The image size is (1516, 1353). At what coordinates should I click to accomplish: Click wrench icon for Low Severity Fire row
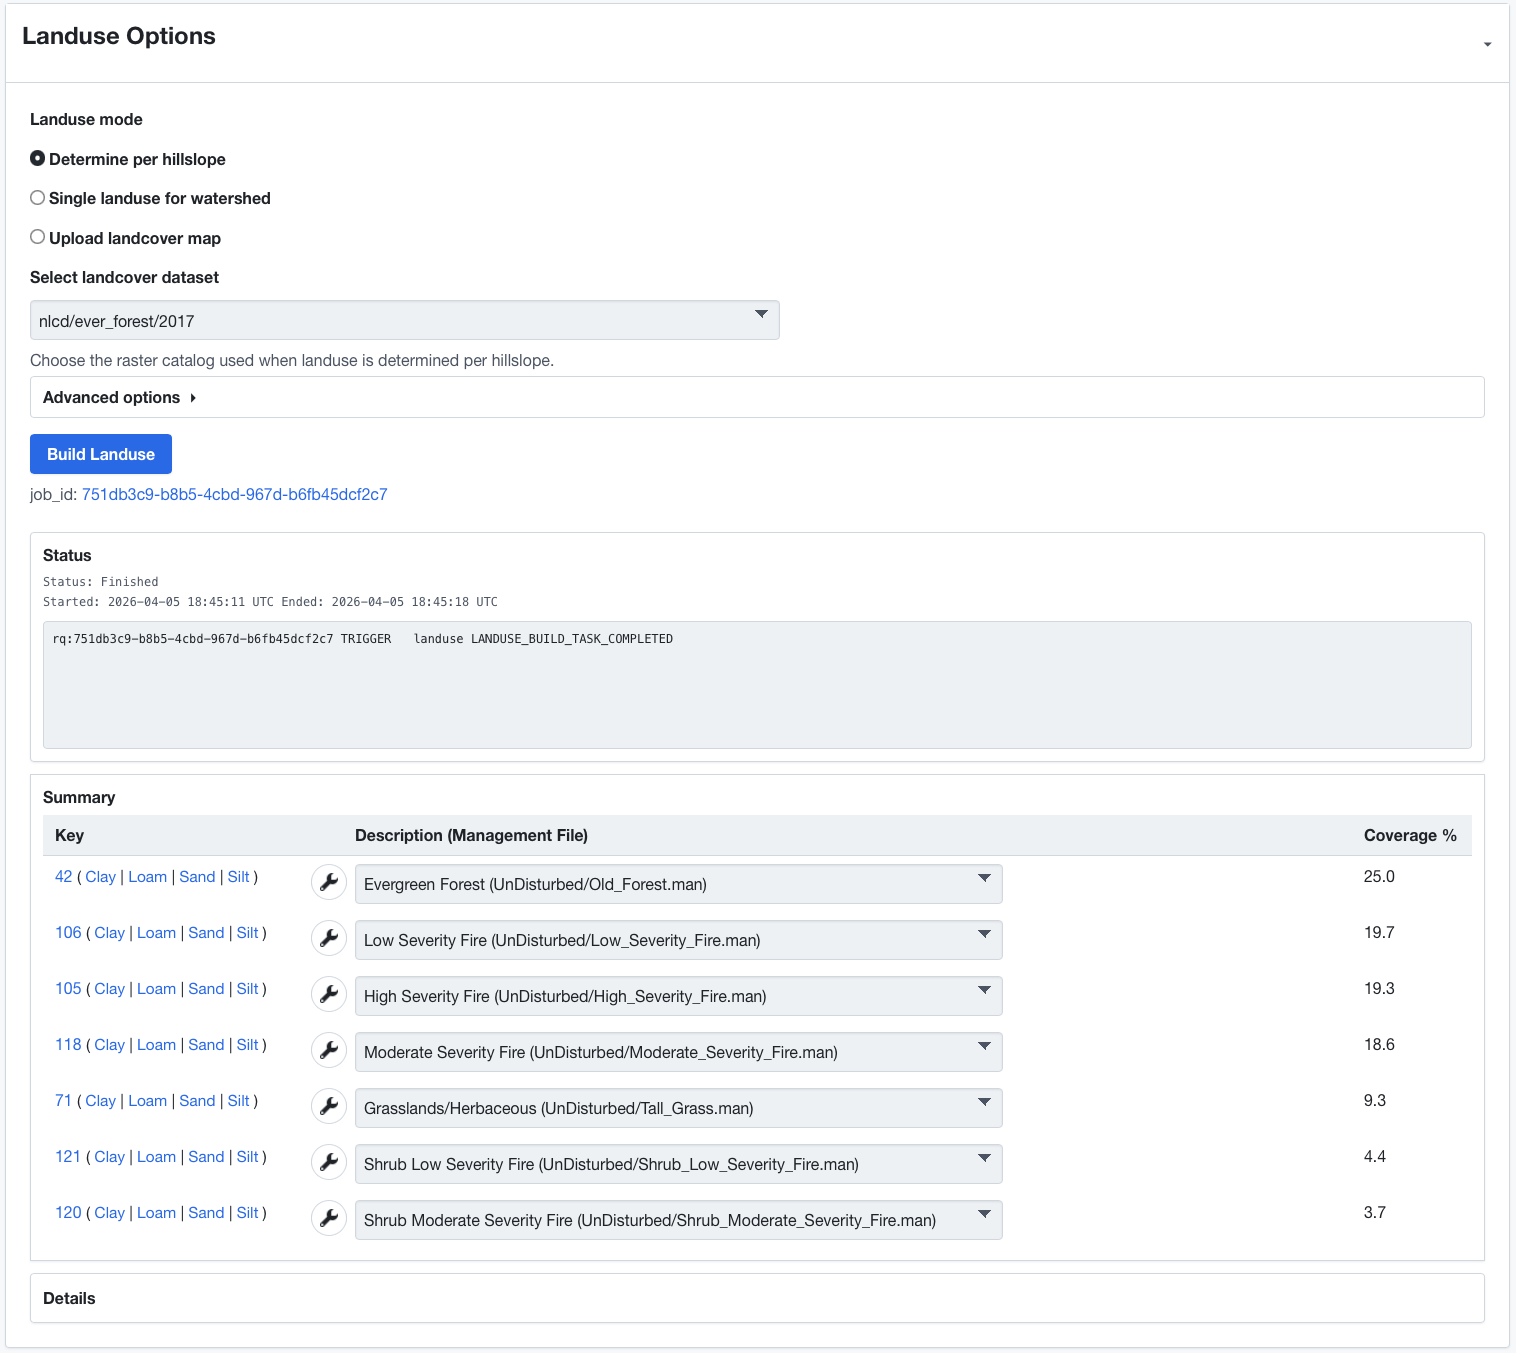tap(328, 938)
